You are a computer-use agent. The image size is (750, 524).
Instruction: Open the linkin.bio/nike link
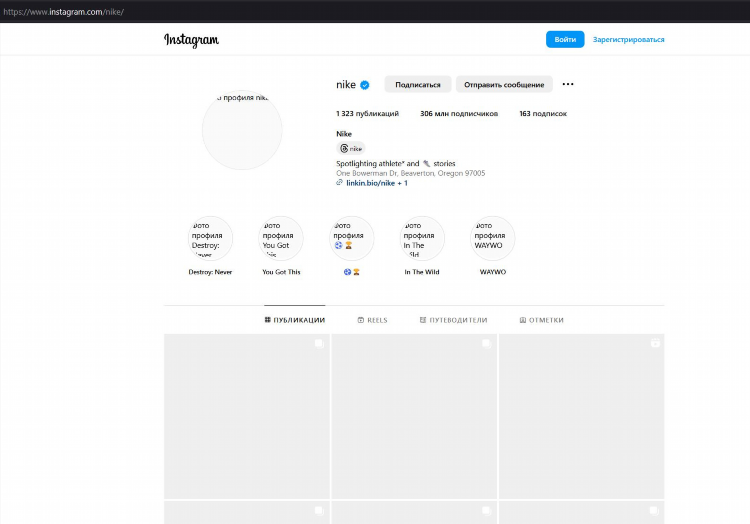377,183
